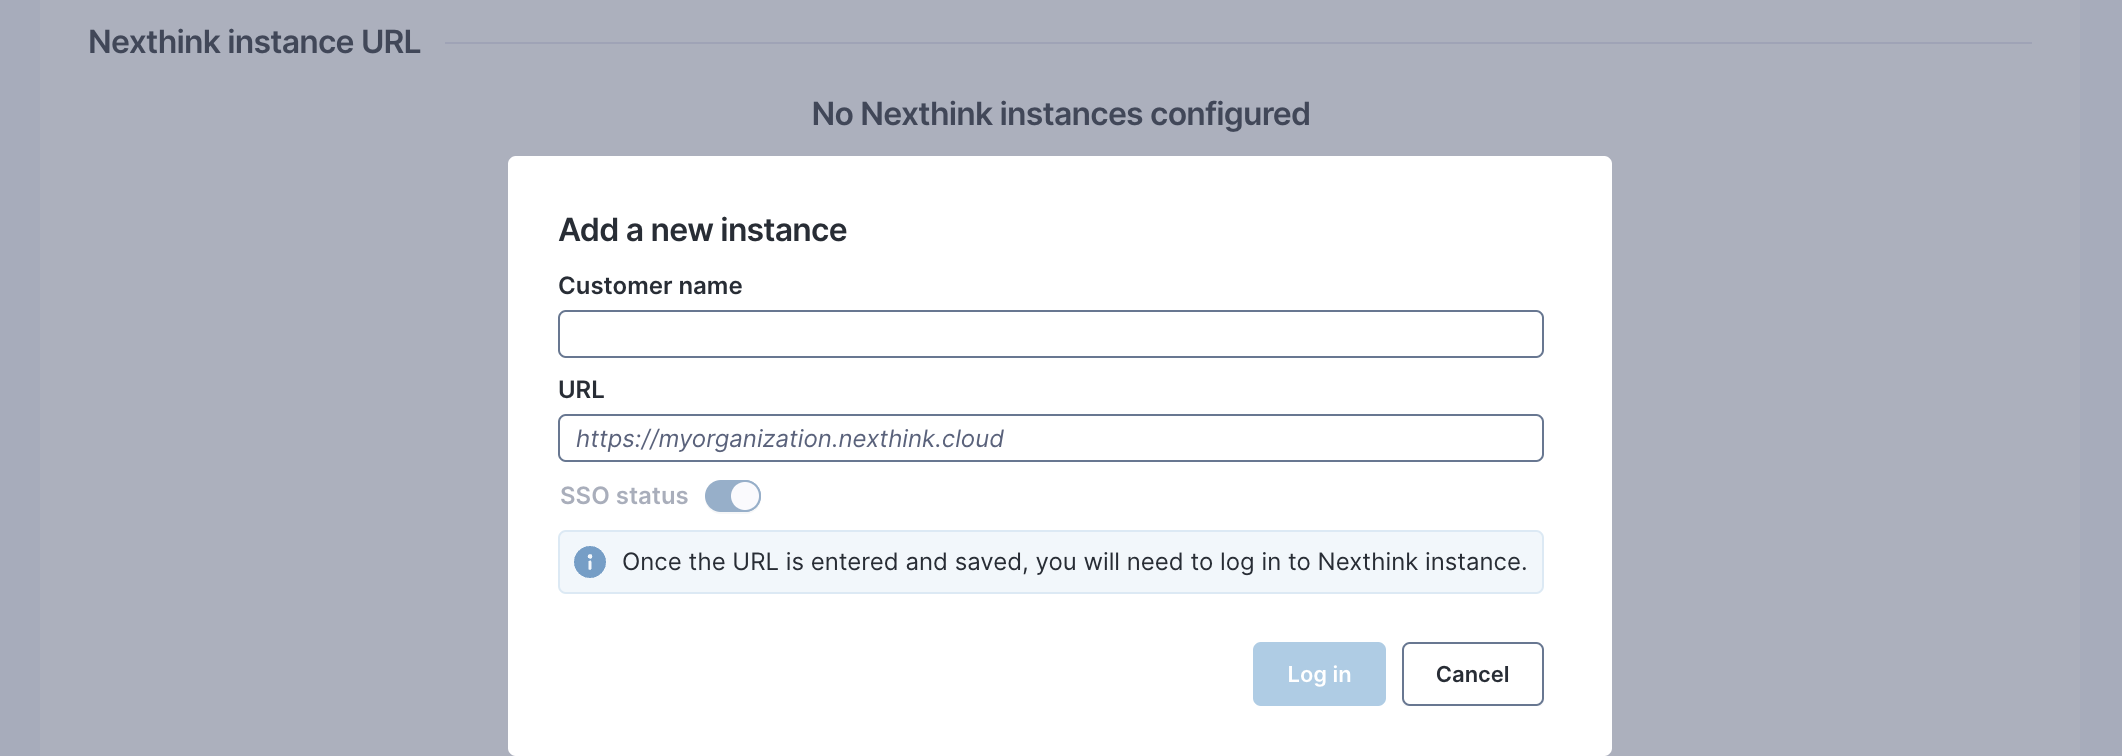The width and height of the screenshot is (2122, 756).
Task: Click the "Customer name" field label
Action: coord(650,286)
